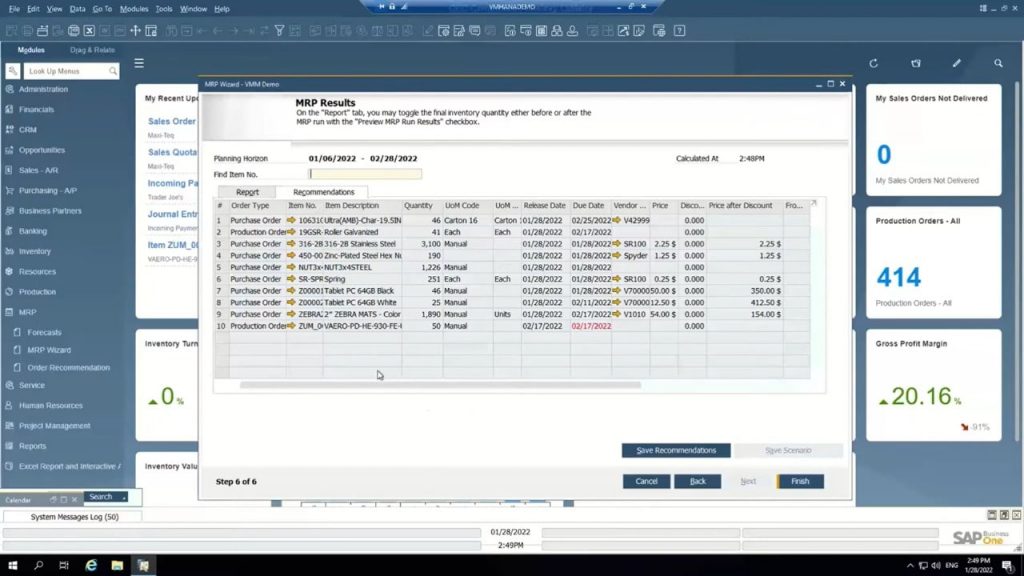Viewport: 1024px width, 576px height.
Task: Click the pencil edit icon on dashboard
Action: 957,63
